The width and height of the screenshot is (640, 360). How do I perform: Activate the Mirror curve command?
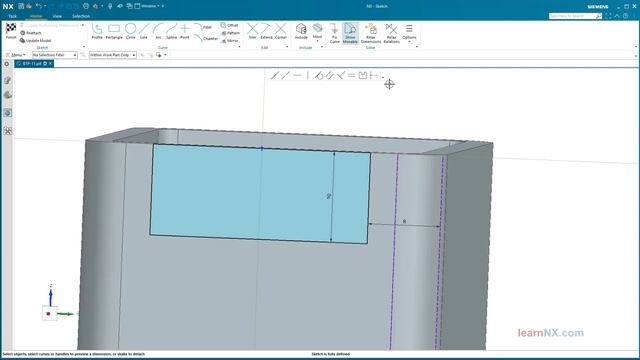(229, 41)
